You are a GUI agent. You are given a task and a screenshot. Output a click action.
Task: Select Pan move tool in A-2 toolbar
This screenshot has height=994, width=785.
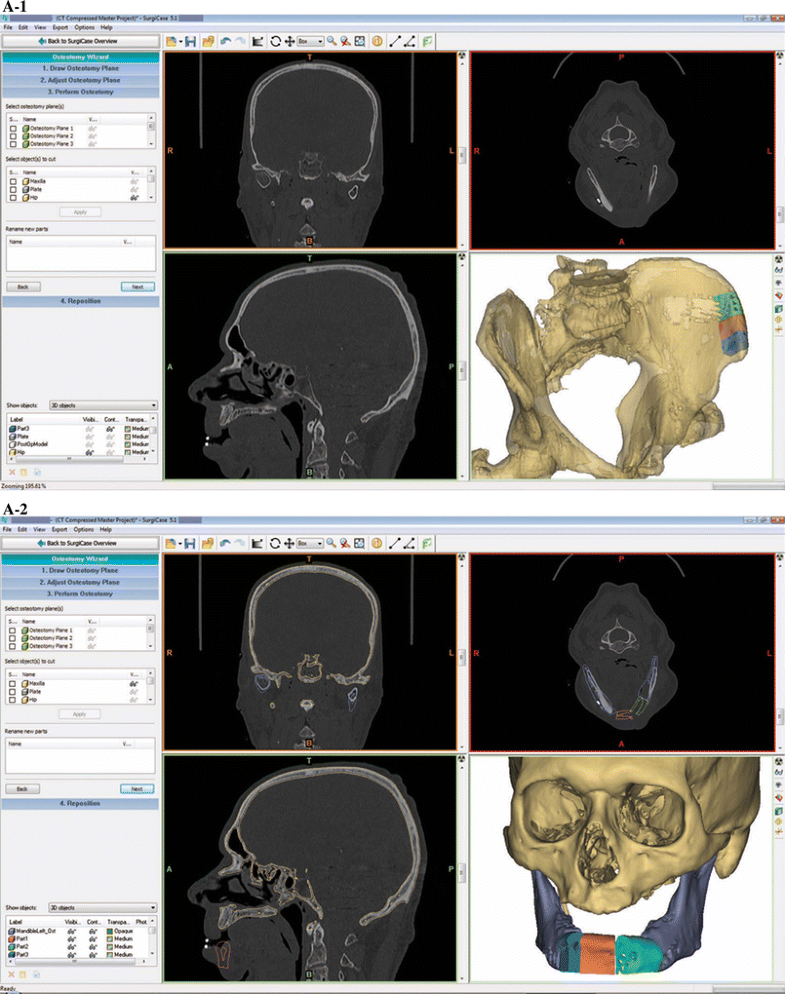(289, 544)
